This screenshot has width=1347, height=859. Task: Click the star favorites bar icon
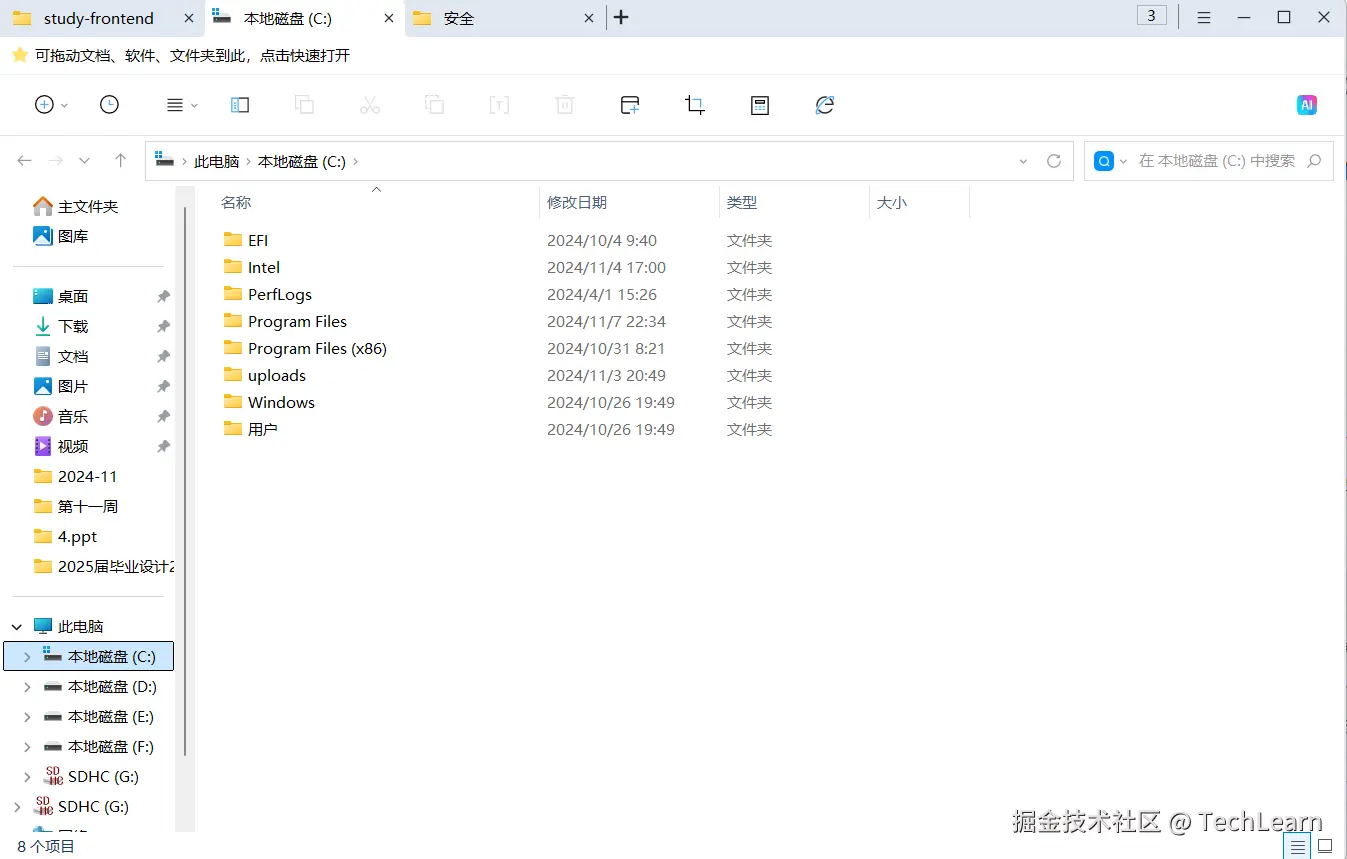coord(19,55)
